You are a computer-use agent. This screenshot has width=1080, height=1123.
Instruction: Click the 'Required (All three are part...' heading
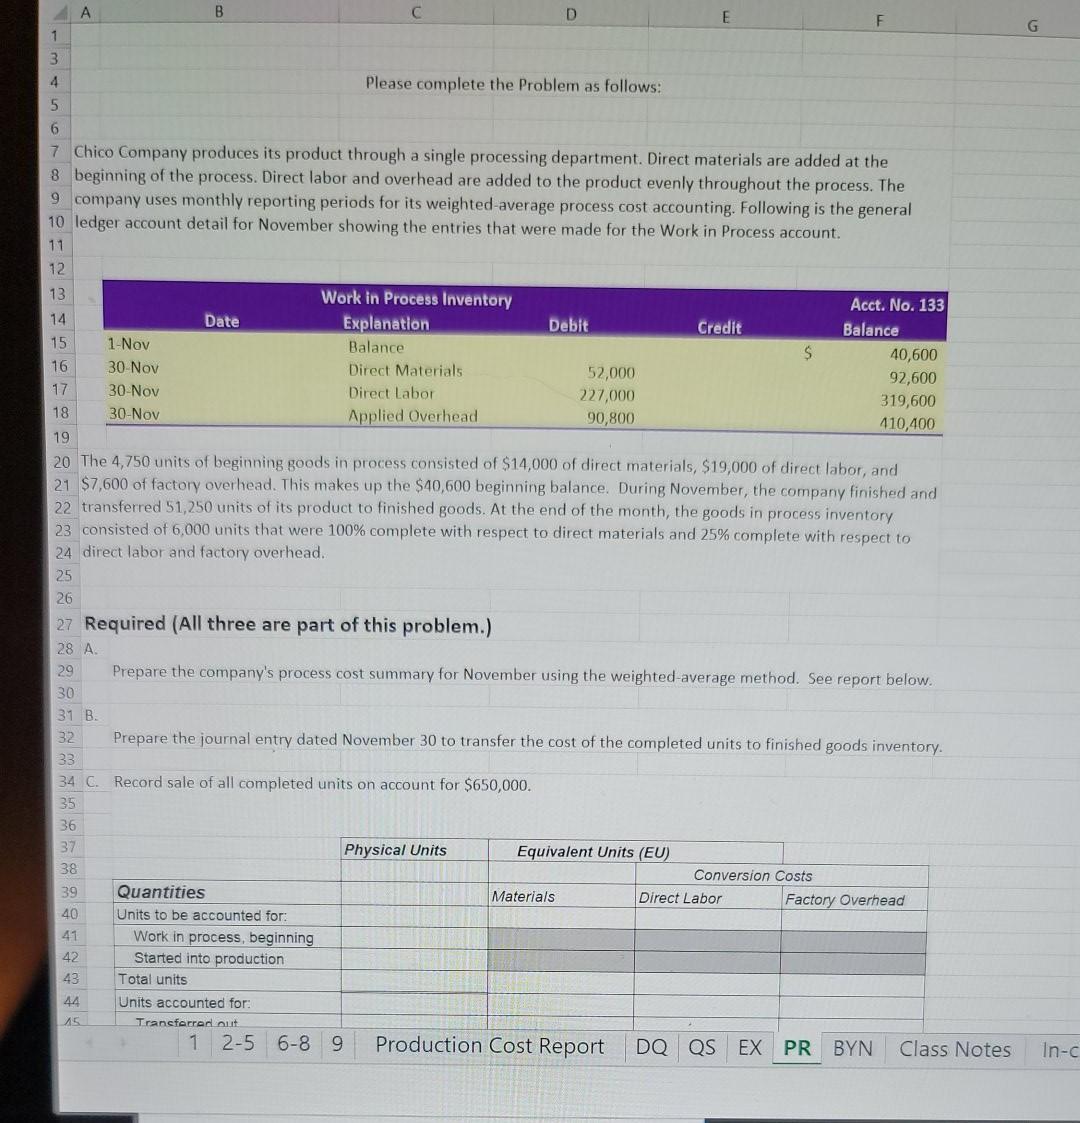coord(288,625)
